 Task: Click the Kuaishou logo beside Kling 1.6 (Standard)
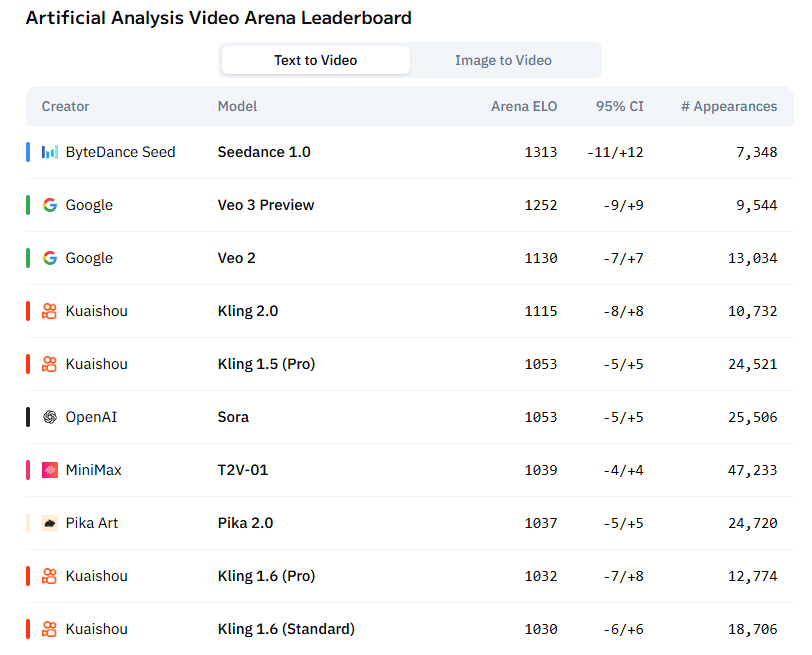tap(50, 629)
